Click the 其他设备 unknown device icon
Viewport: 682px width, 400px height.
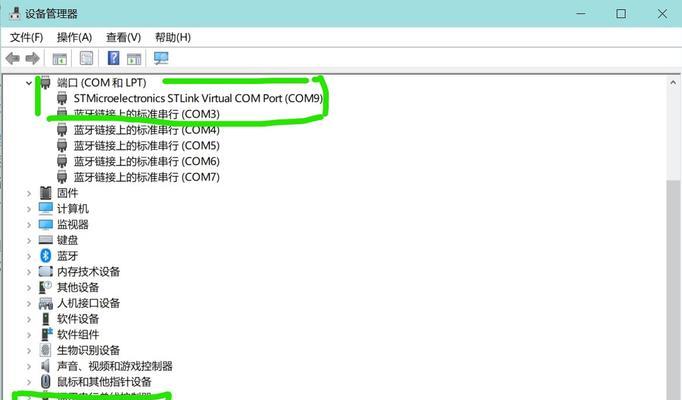pyautogui.click(x=46, y=287)
